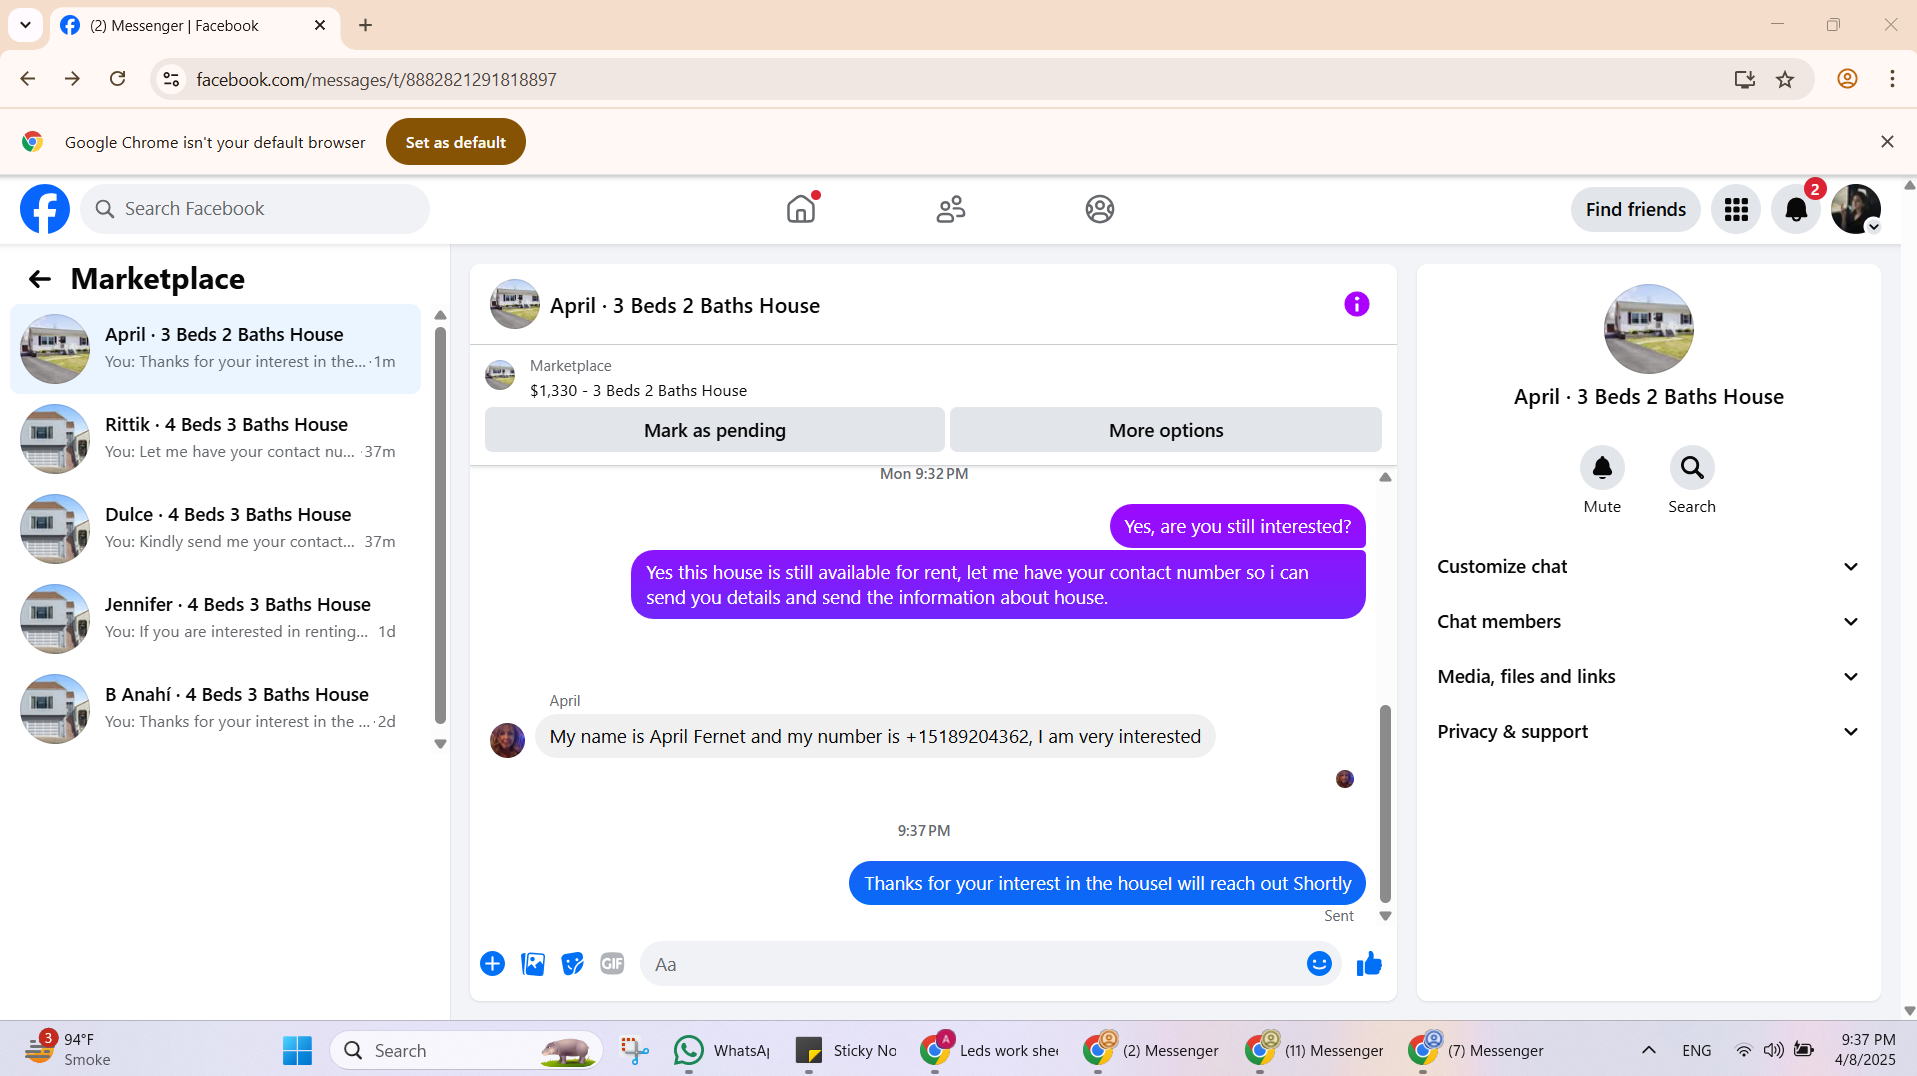The height and width of the screenshot is (1076, 1917).
Task: Open Leds work sheet Chrome taskbar window
Action: [x=990, y=1050]
